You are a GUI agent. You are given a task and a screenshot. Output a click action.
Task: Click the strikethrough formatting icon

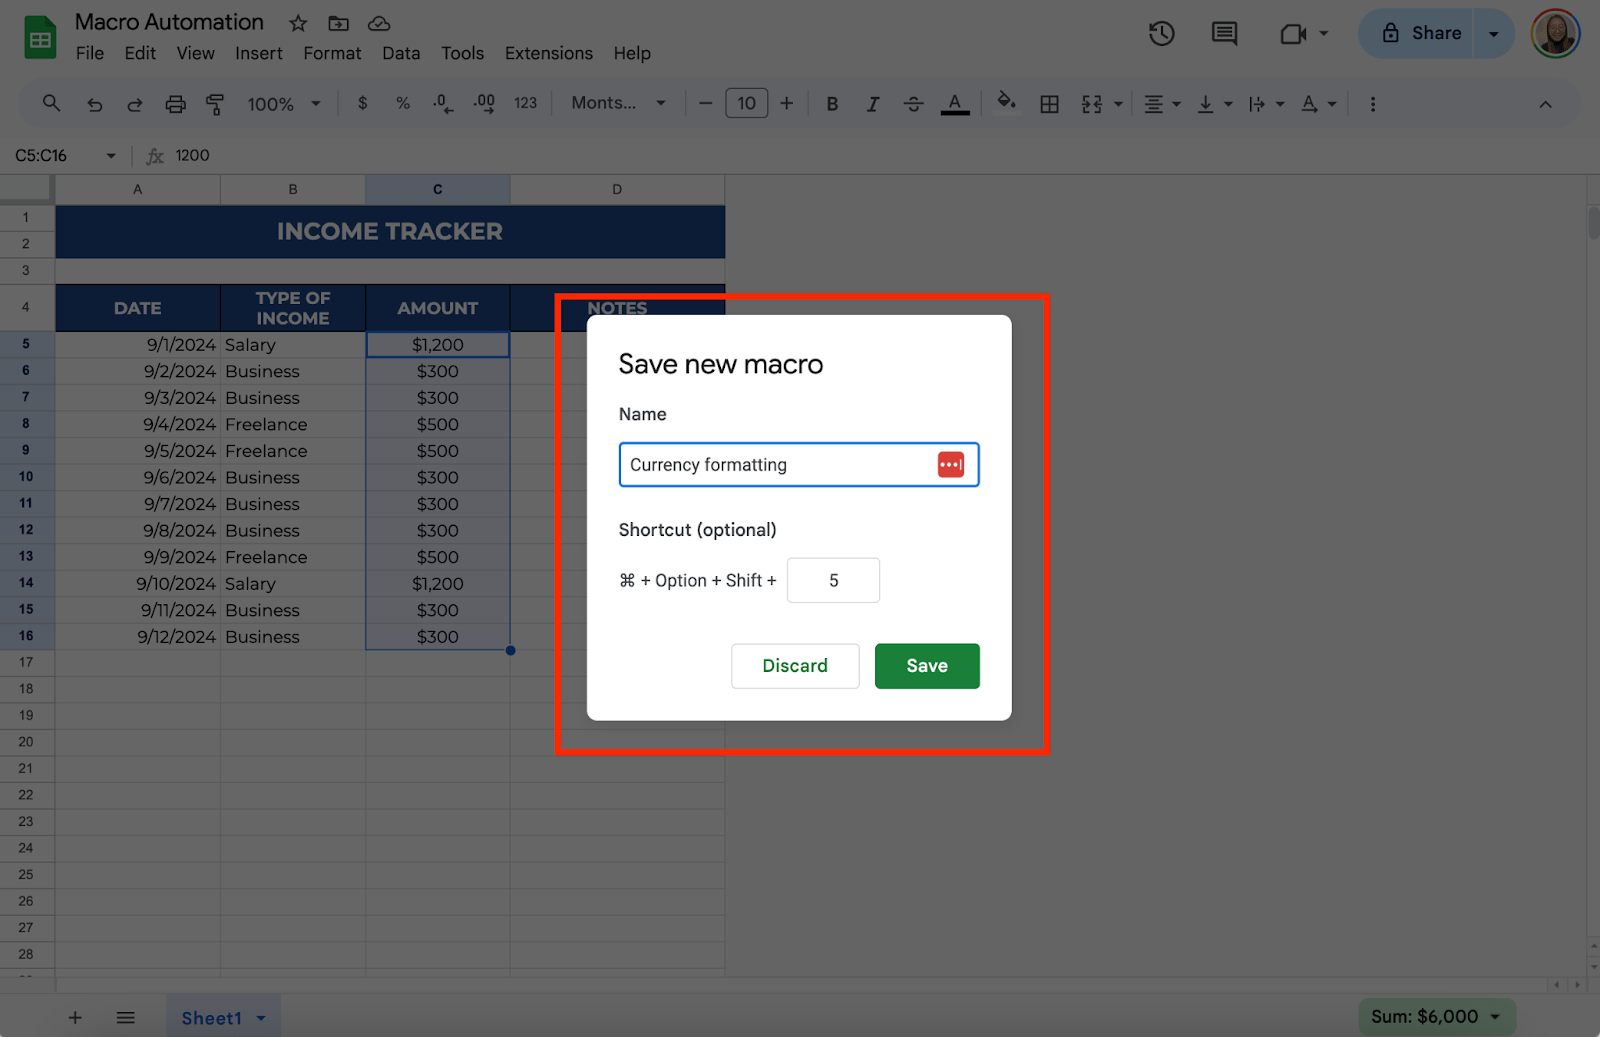913,104
